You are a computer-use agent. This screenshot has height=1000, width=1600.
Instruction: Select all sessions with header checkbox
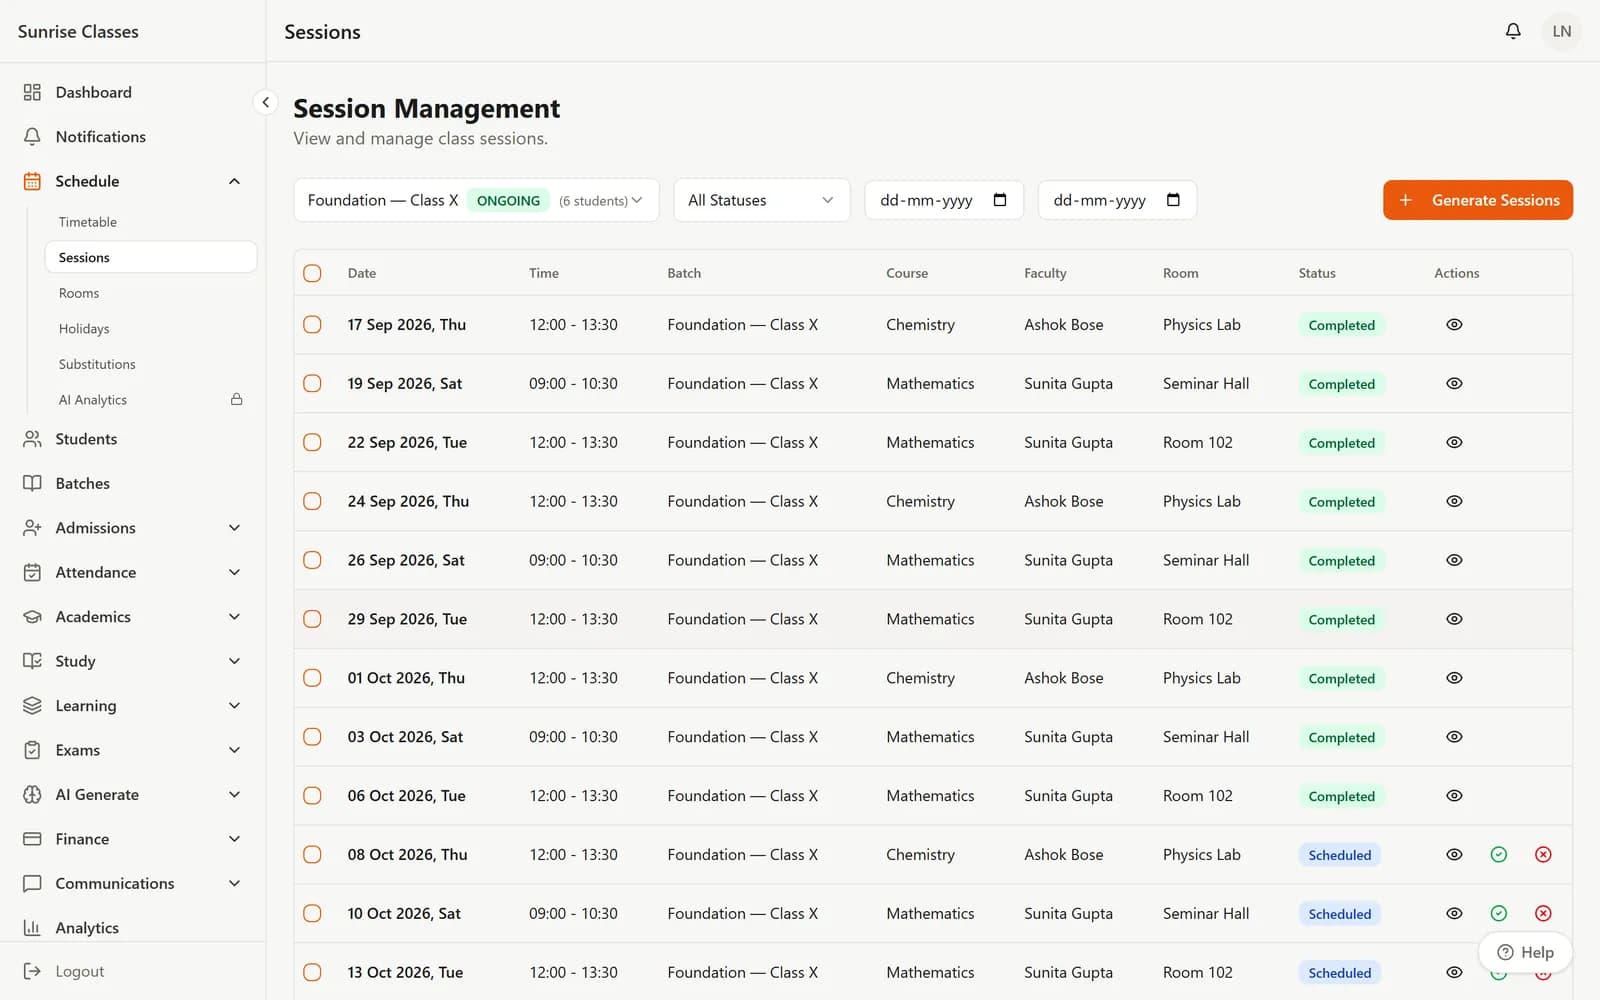pyautogui.click(x=312, y=273)
